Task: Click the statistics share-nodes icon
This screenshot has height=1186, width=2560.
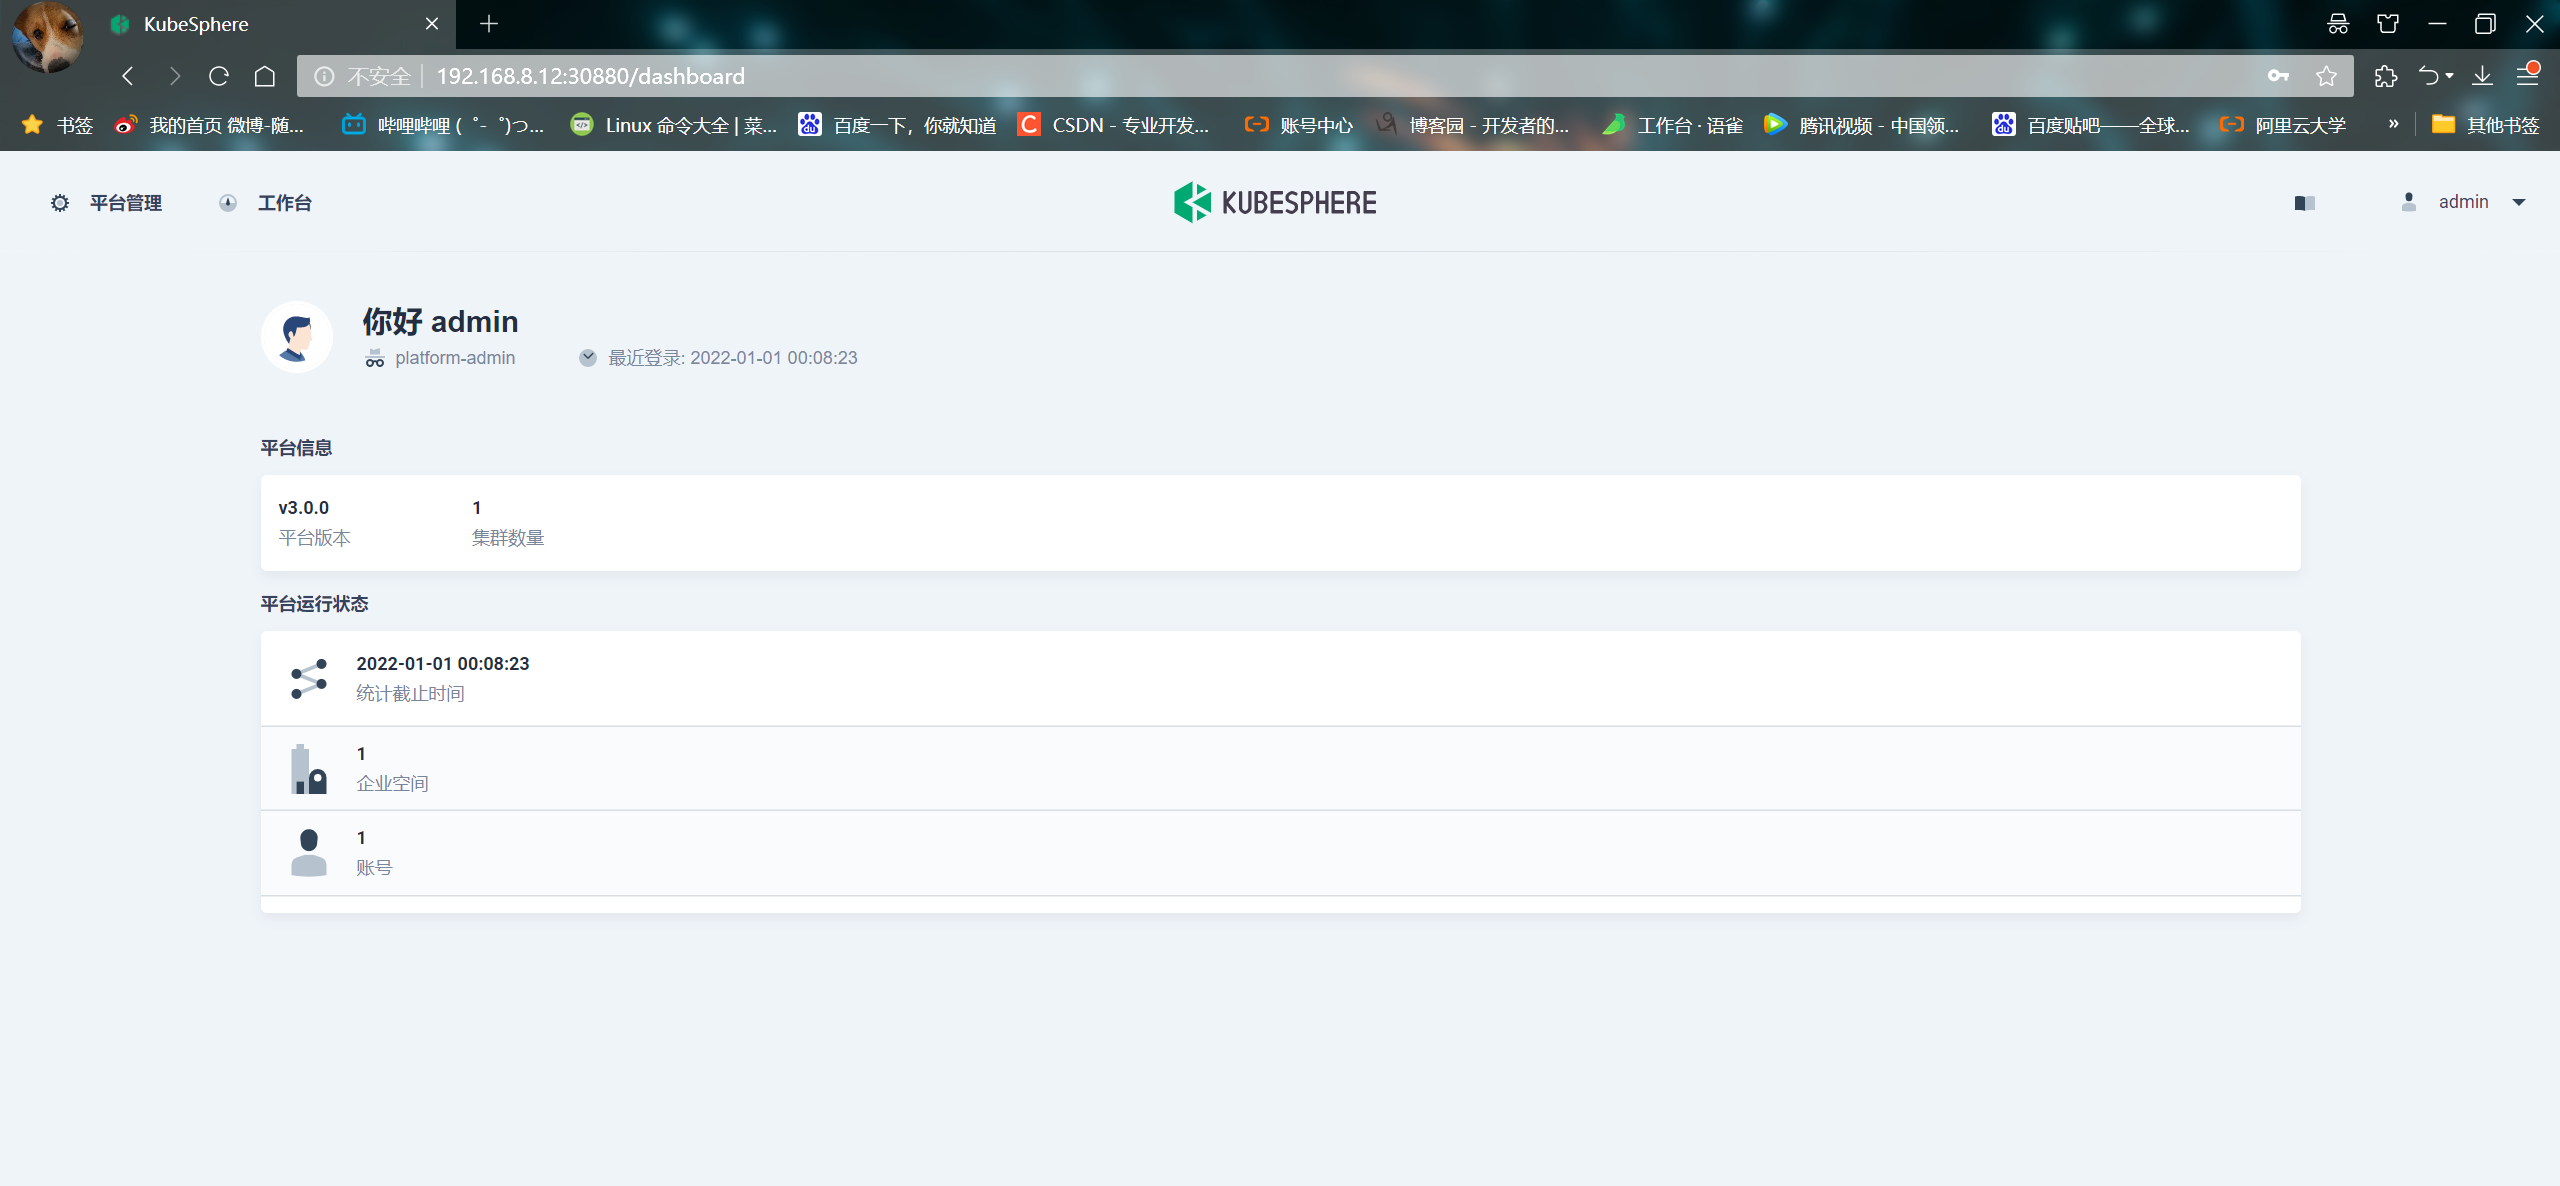Action: pyautogui.click(x=309, y=679)
